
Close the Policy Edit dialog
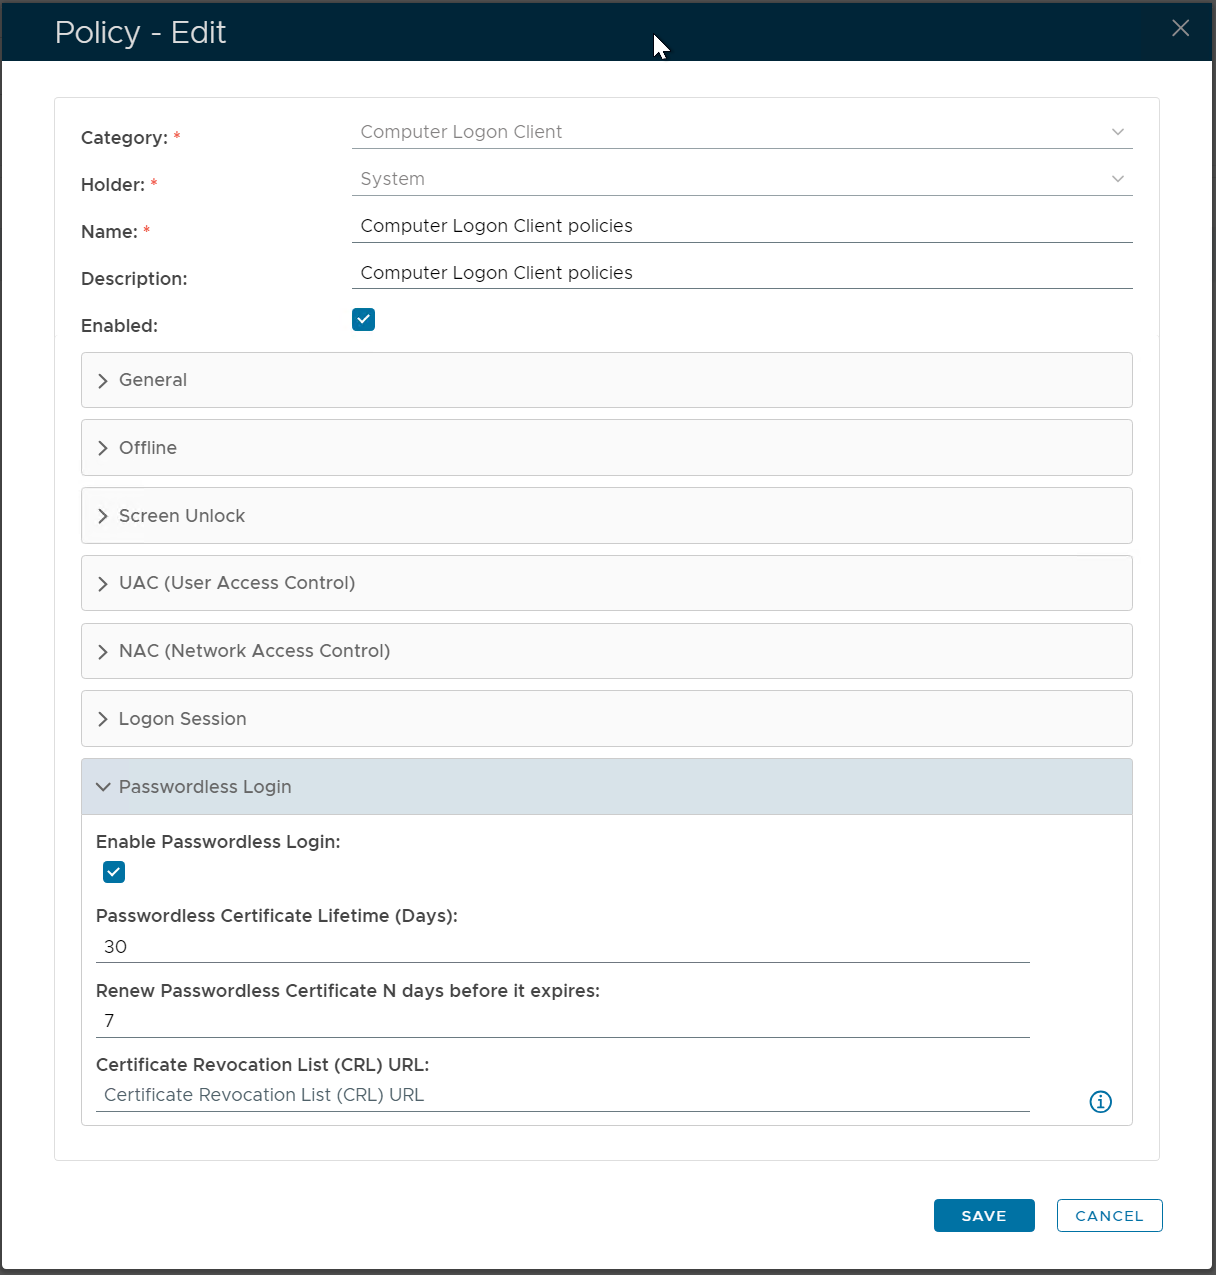coord(1180,28)
